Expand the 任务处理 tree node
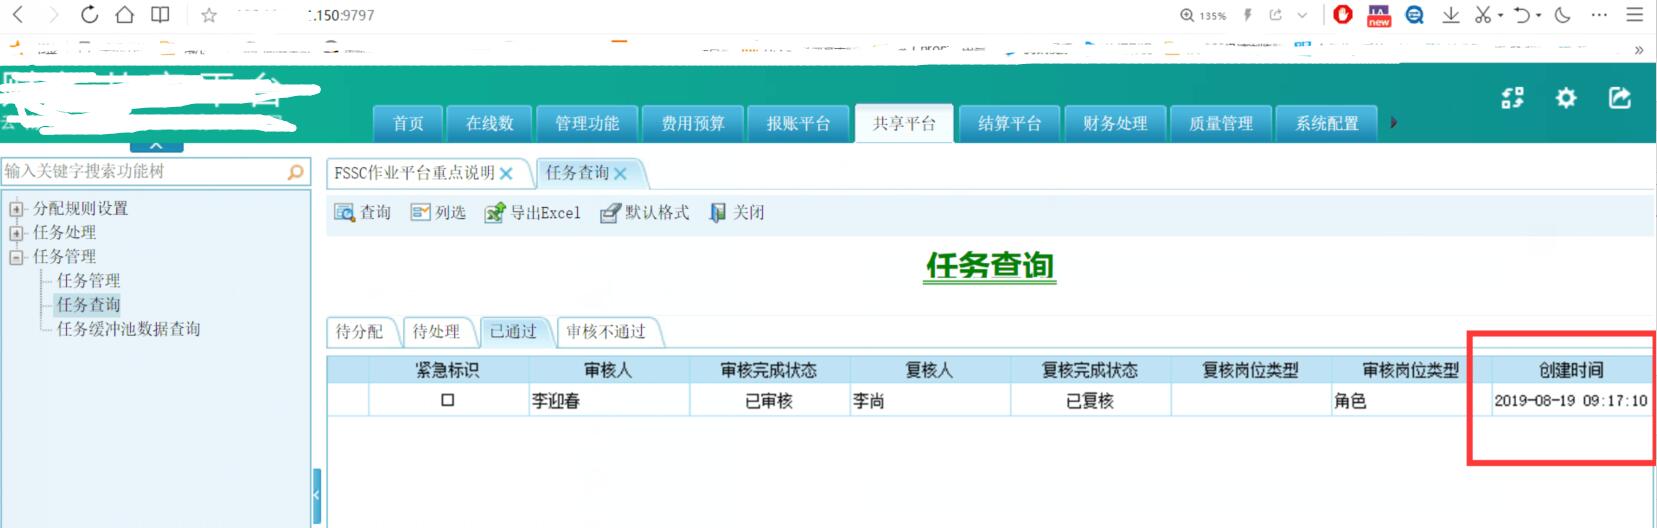 (x=16, y=233)
